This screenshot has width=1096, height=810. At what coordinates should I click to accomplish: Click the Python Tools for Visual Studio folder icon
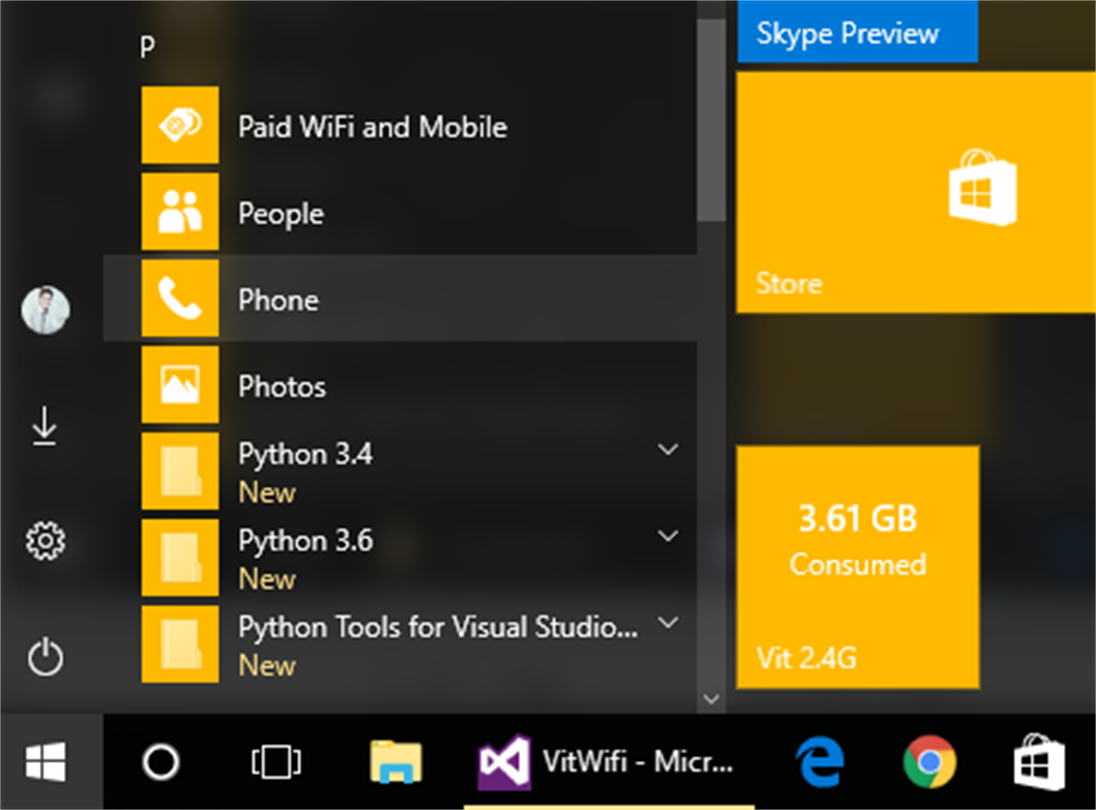[x=180, y=645]
